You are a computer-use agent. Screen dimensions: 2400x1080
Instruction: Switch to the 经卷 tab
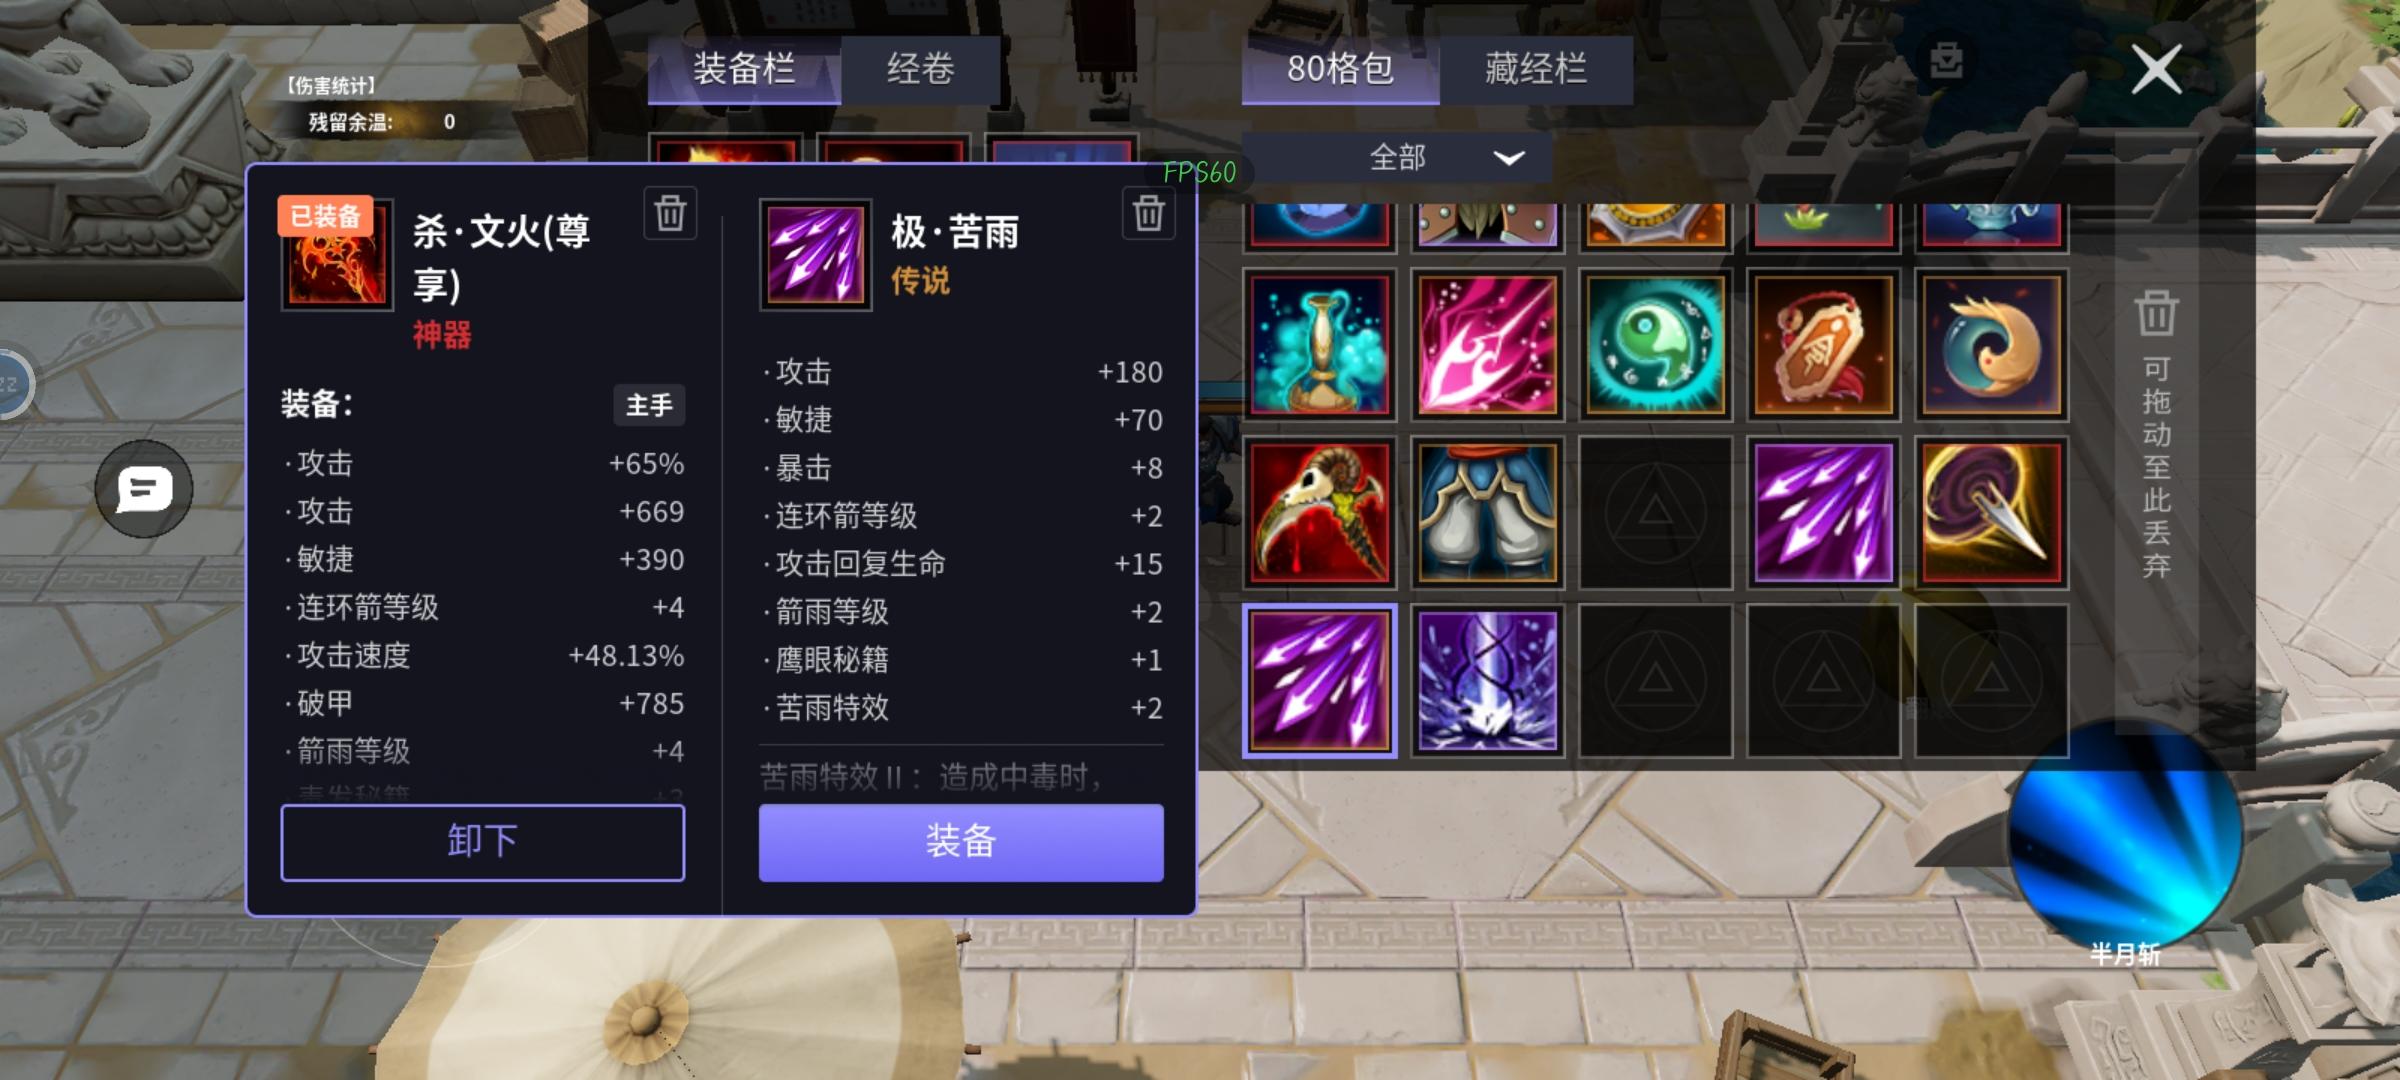[x=920, y=69]
